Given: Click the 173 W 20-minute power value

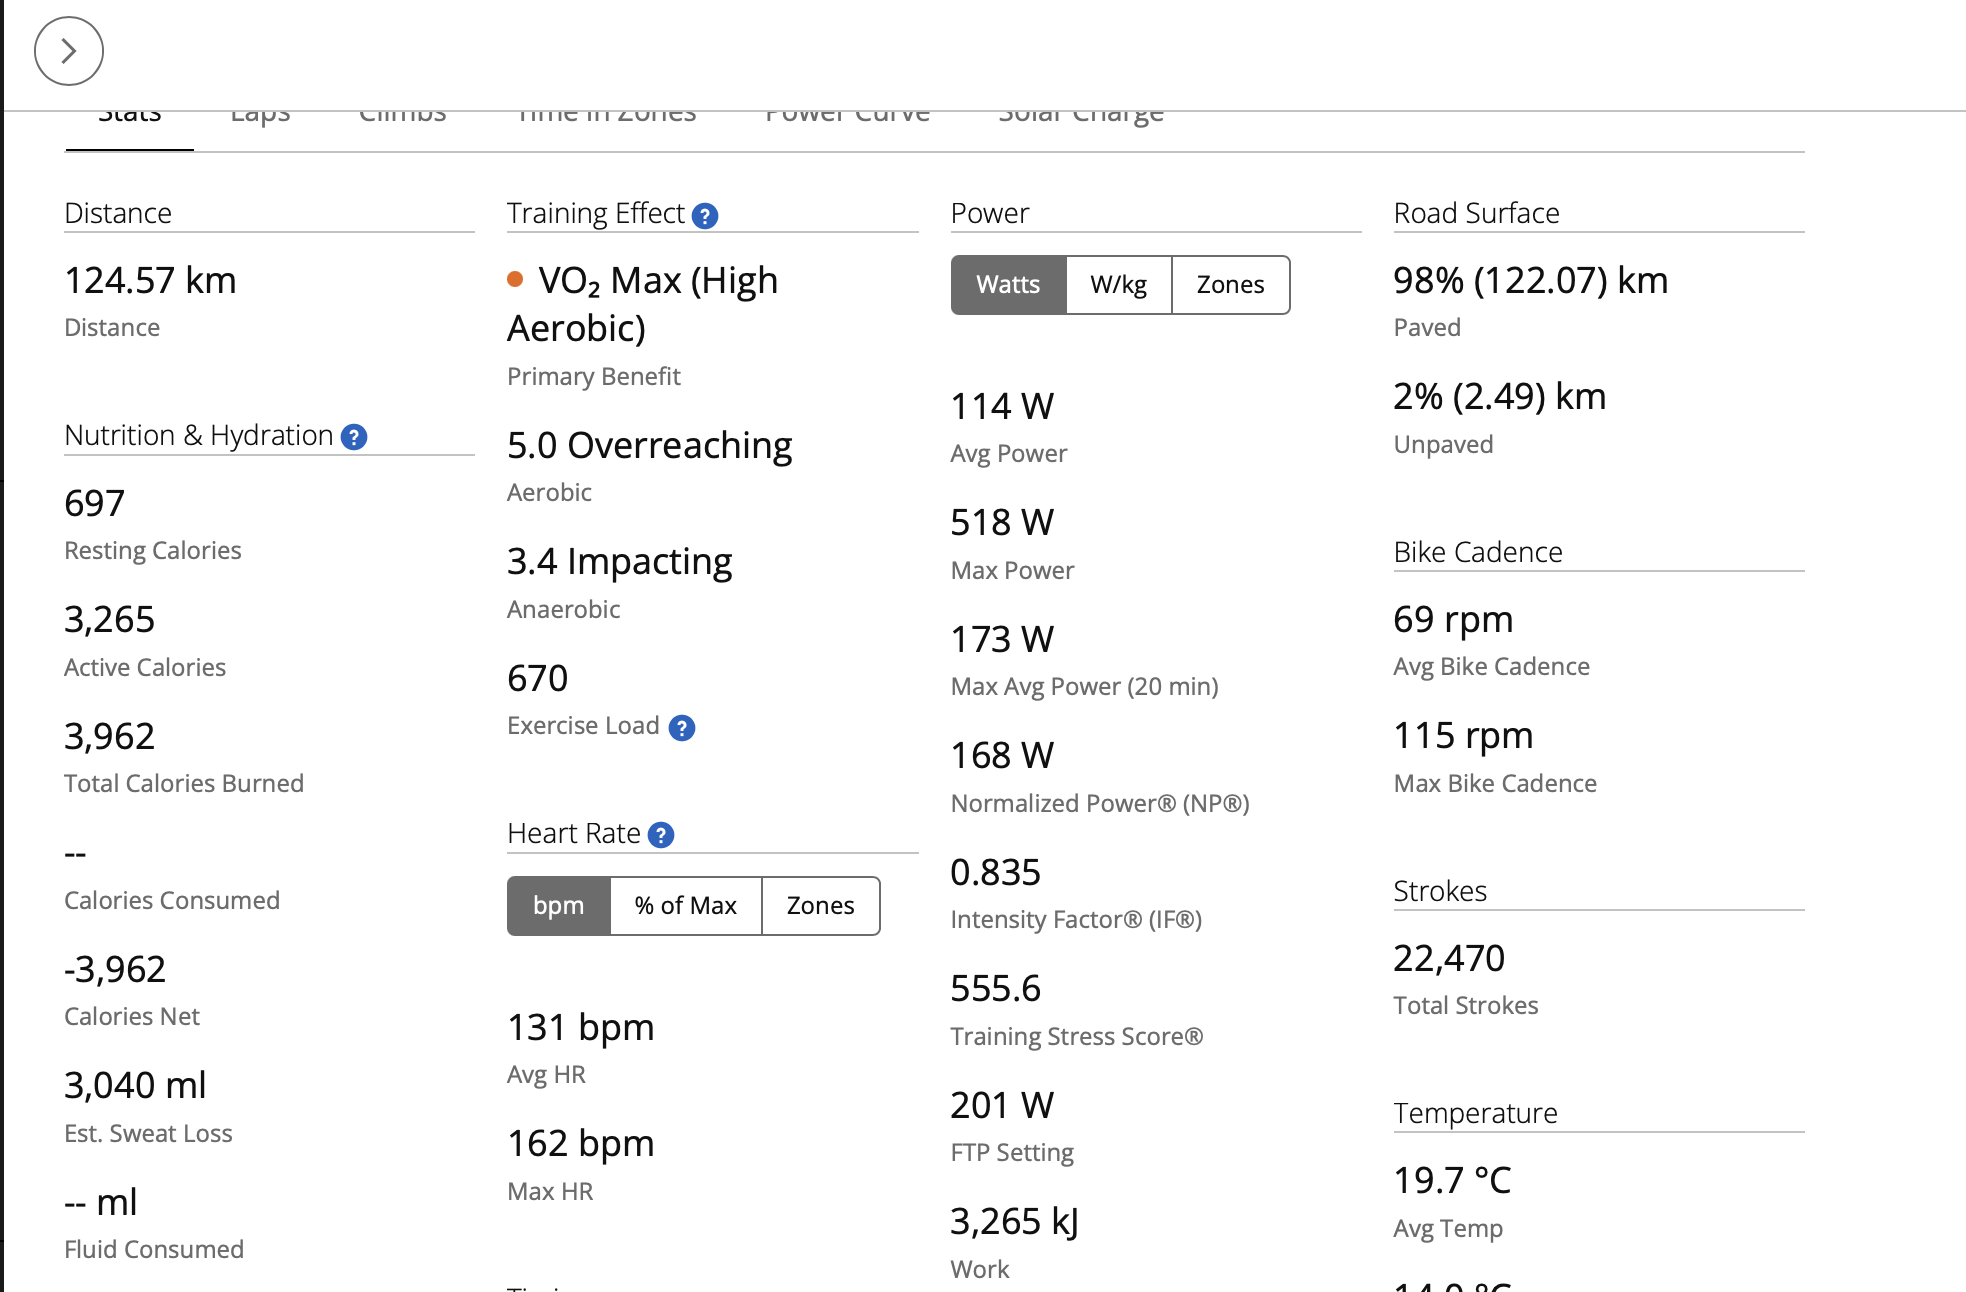Looking at the screenshot, I should 1002,640.
